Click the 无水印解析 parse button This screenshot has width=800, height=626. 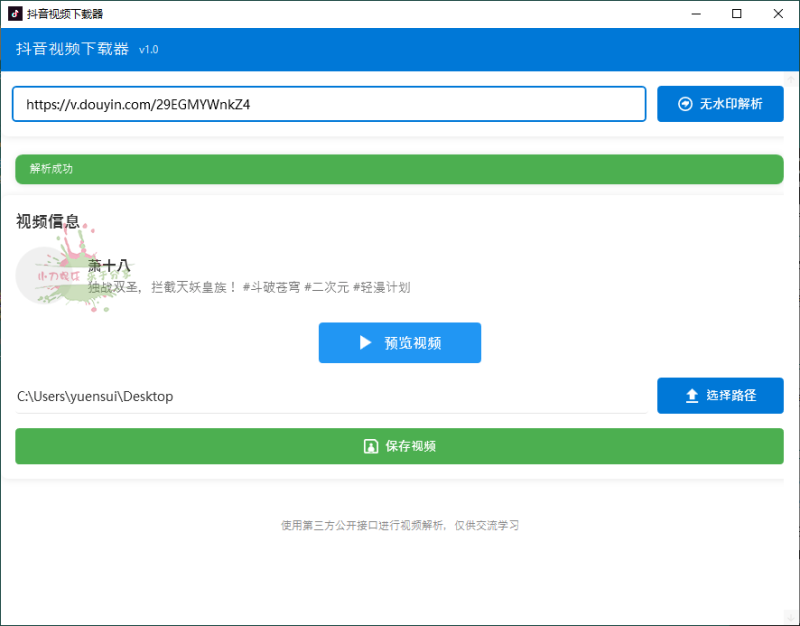point(720,103)
